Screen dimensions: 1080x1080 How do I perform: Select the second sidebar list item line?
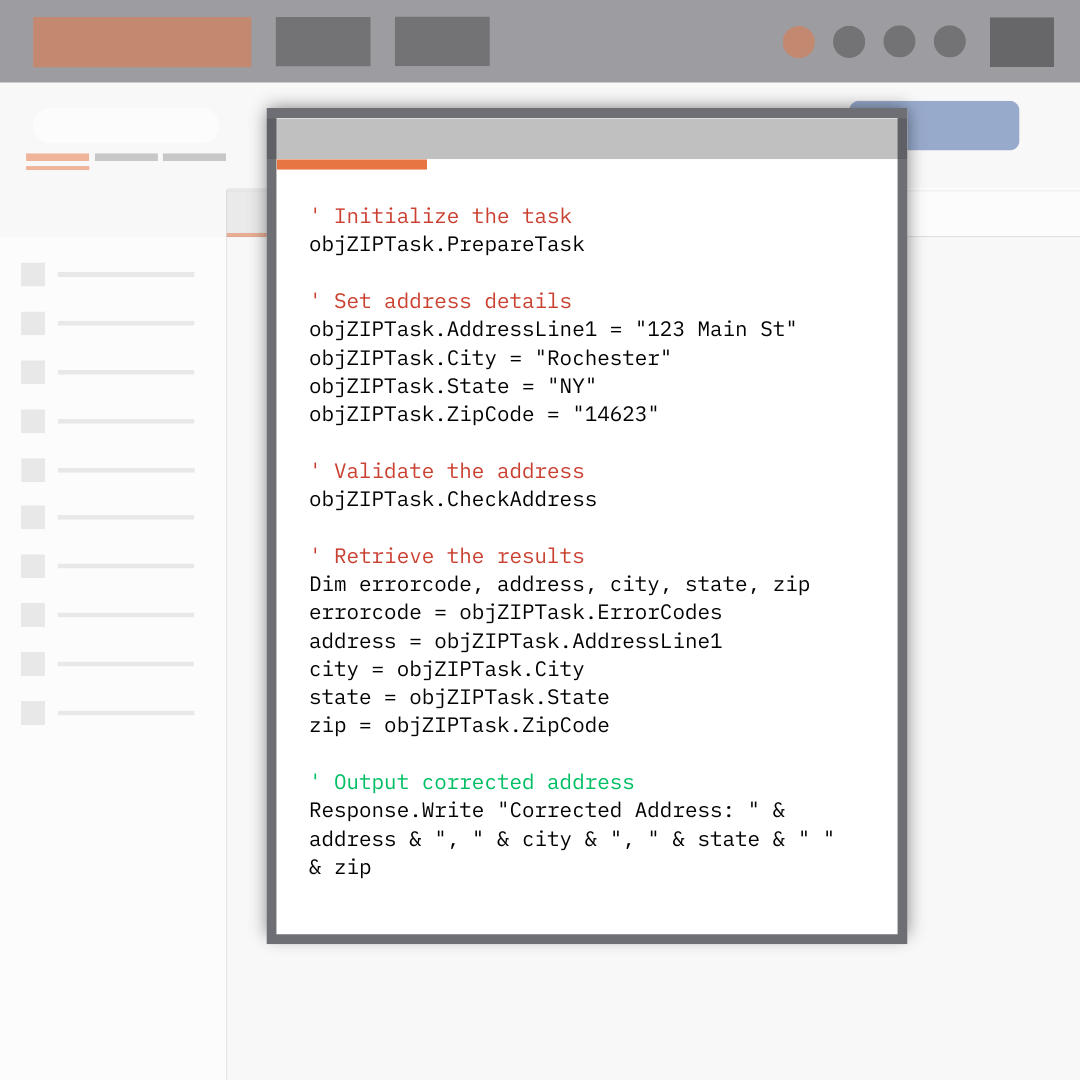coord(126,323)
